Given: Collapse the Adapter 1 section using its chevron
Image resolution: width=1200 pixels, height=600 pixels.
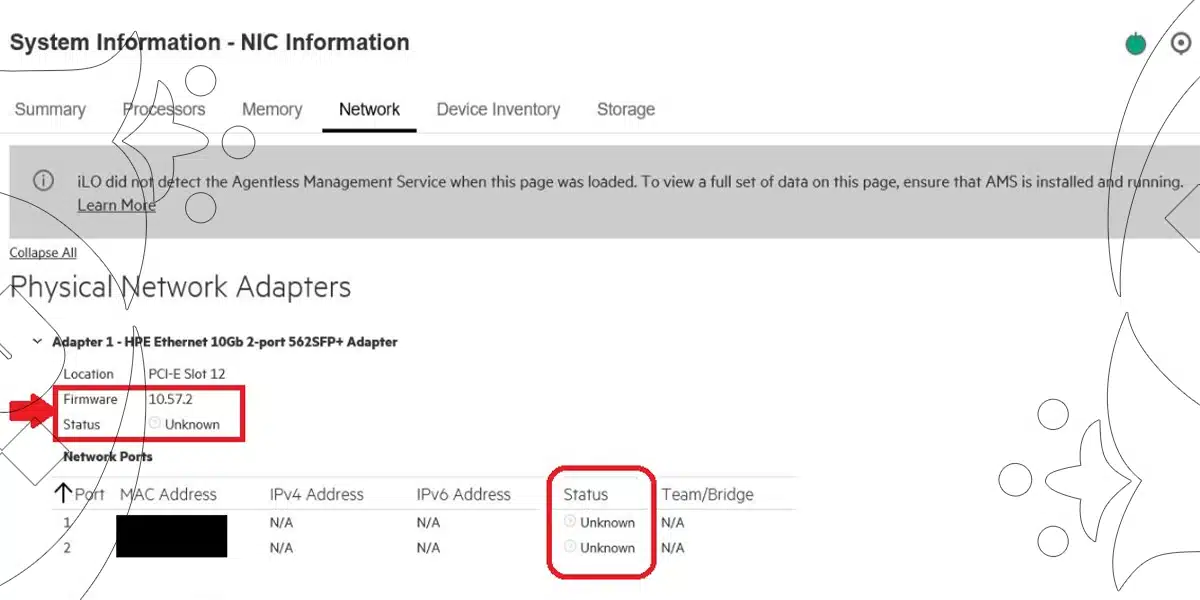Looking at the screenshot, I should [37, 342].
